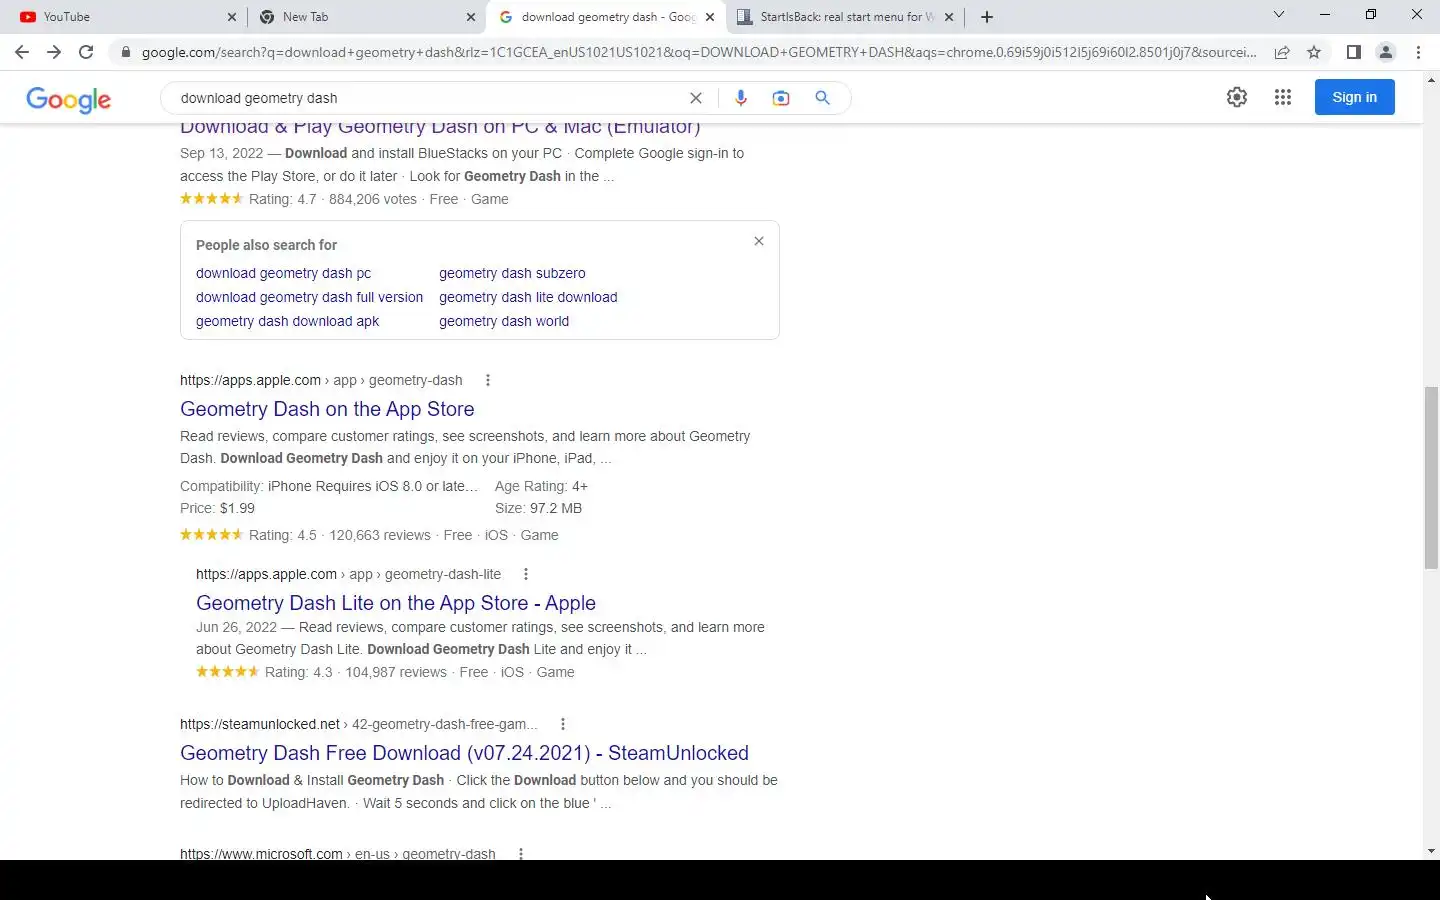Search for geometry dash world

[x=504, y=321]
